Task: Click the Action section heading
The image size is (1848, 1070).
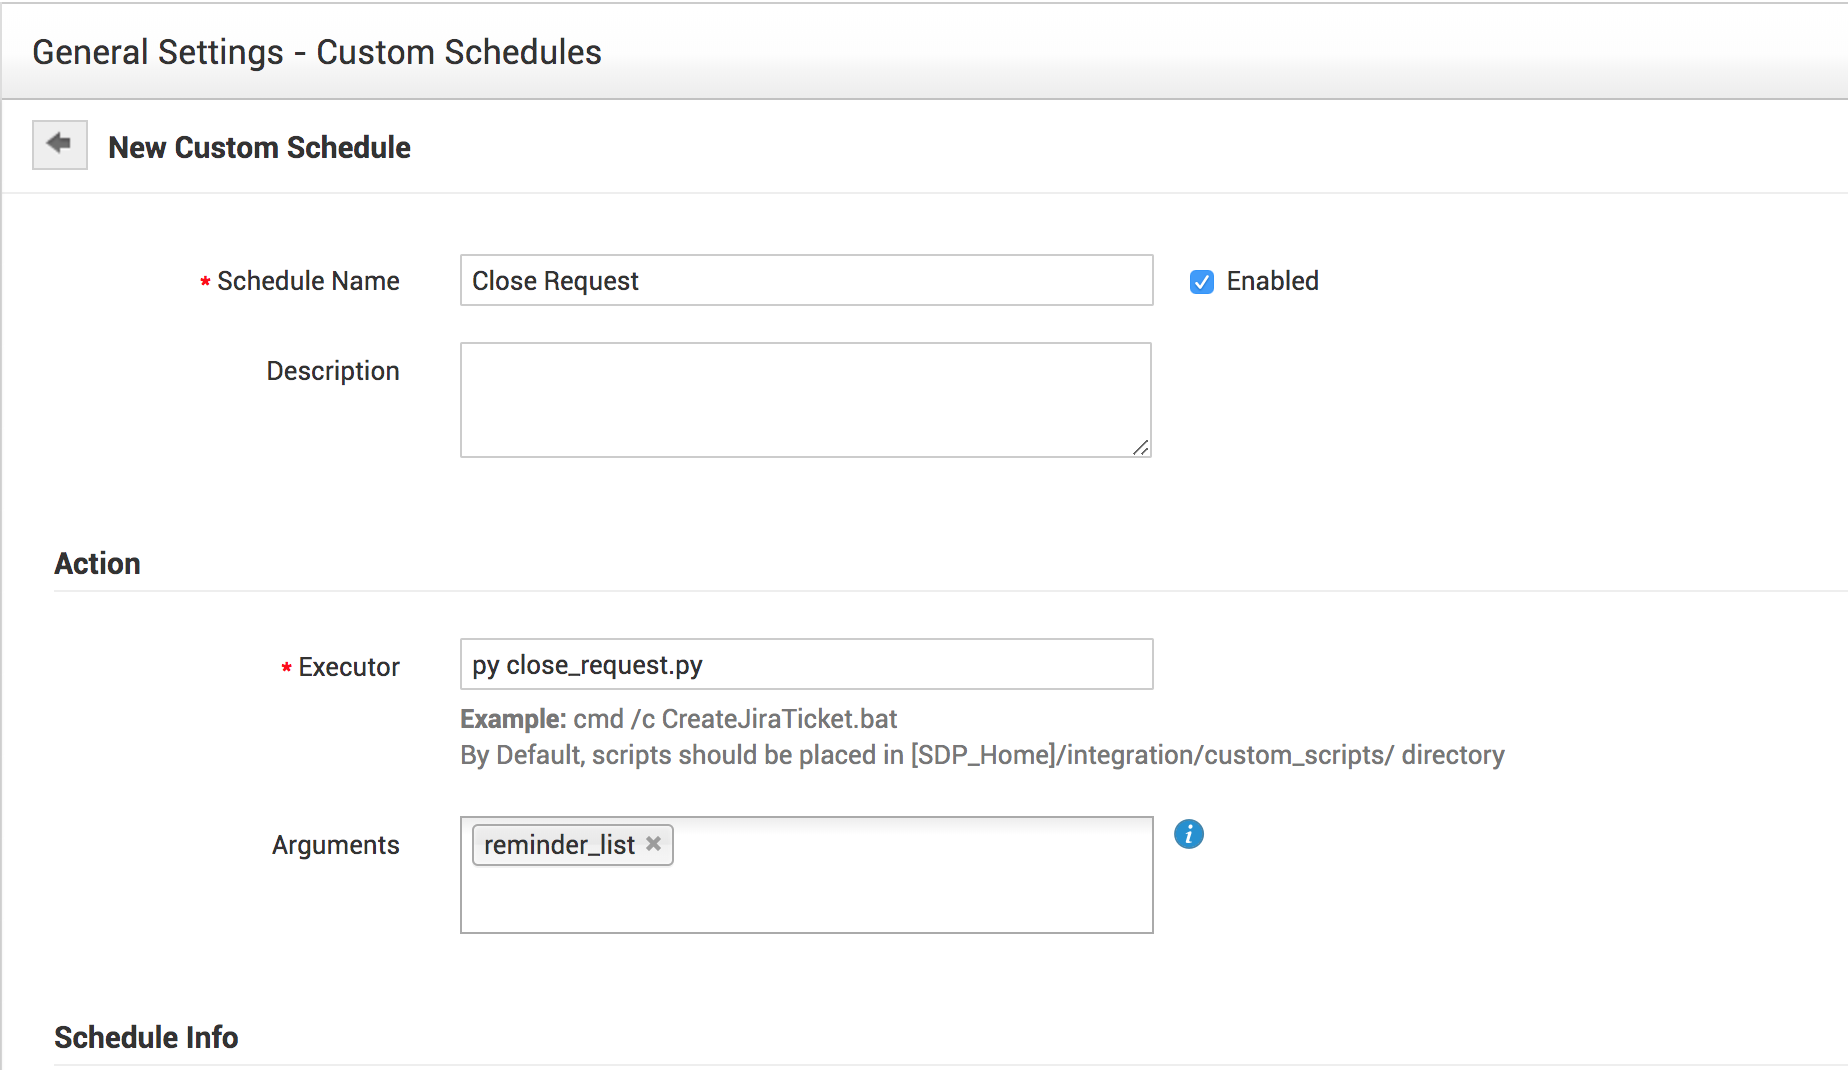Action: pos(97,564)
